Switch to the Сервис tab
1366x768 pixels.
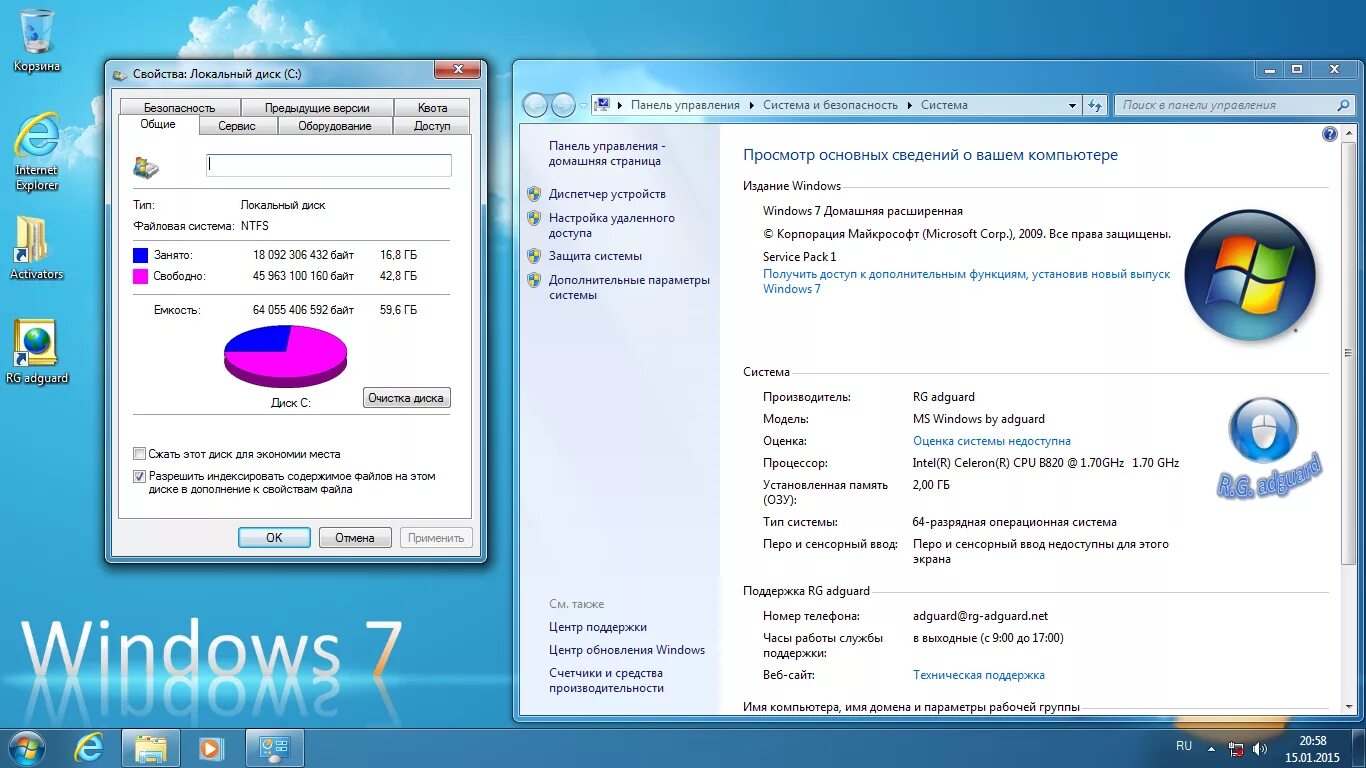click(237, 126)
